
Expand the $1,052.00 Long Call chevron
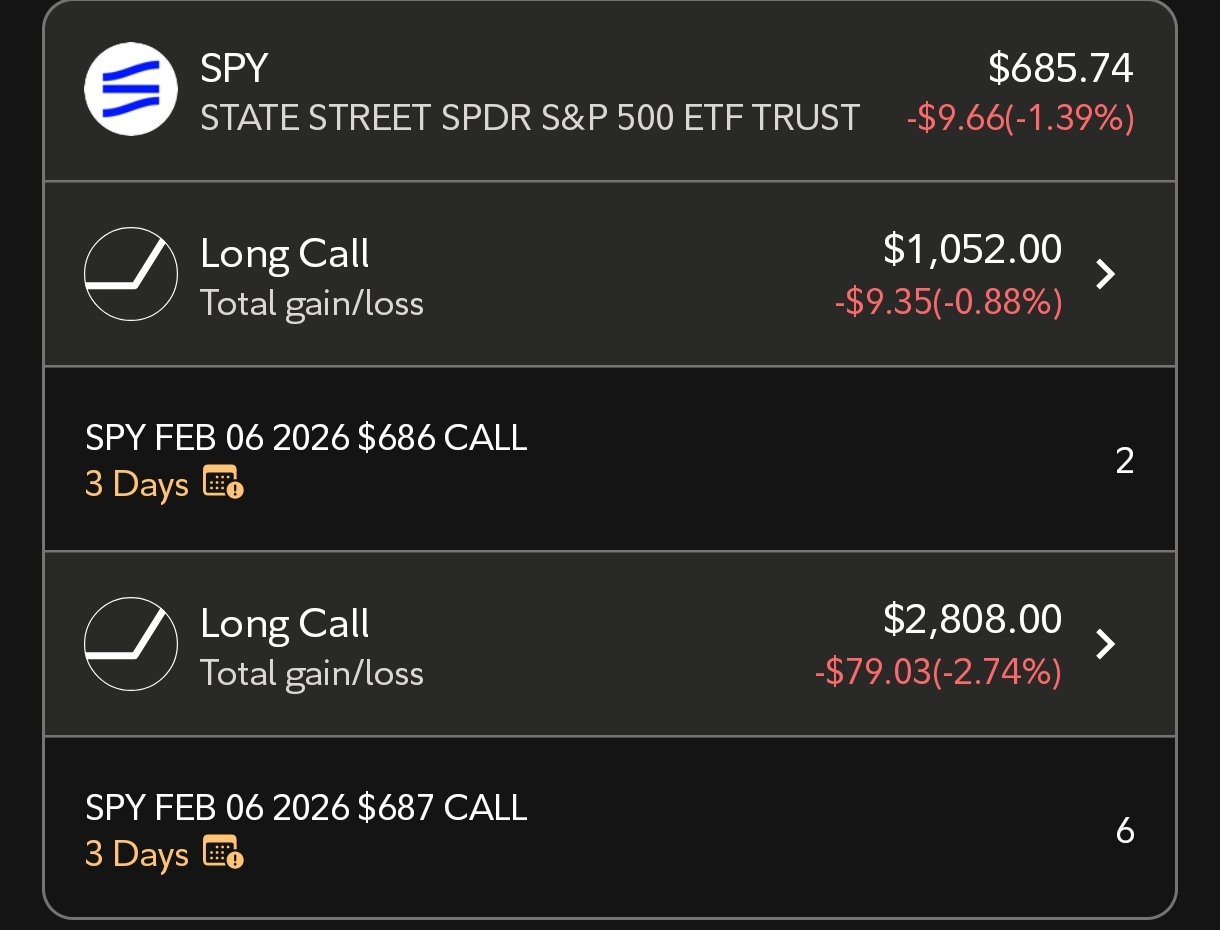pyautogui.click(x=1105, y=274)
